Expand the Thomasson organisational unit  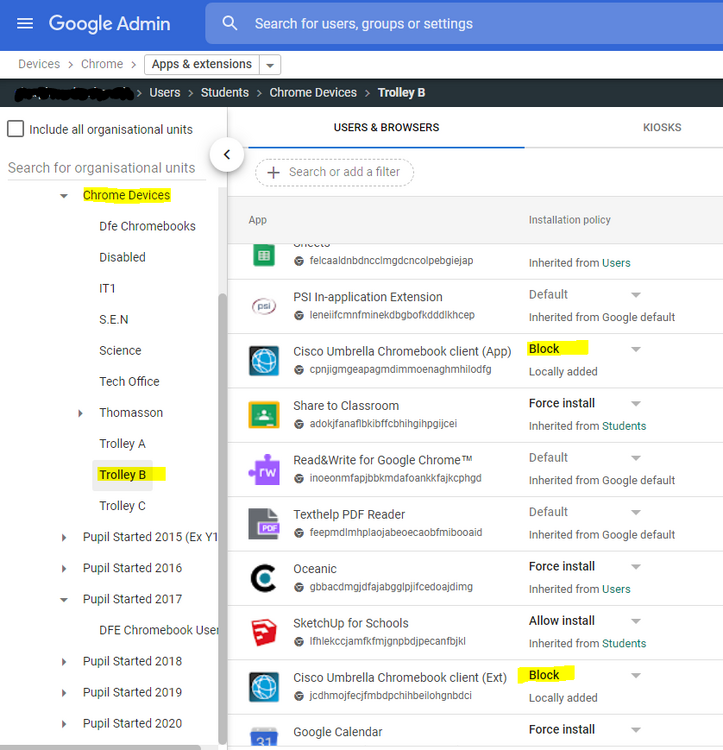click(x=80, y=413)
